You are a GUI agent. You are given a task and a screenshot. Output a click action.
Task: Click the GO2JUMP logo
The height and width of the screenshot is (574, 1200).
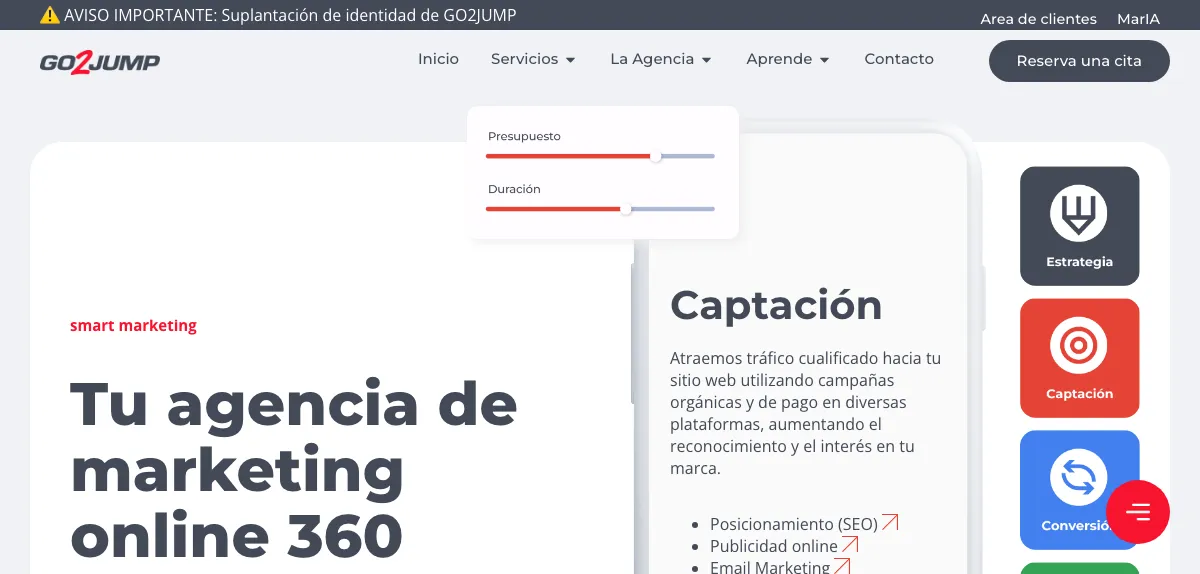[100, 62]
